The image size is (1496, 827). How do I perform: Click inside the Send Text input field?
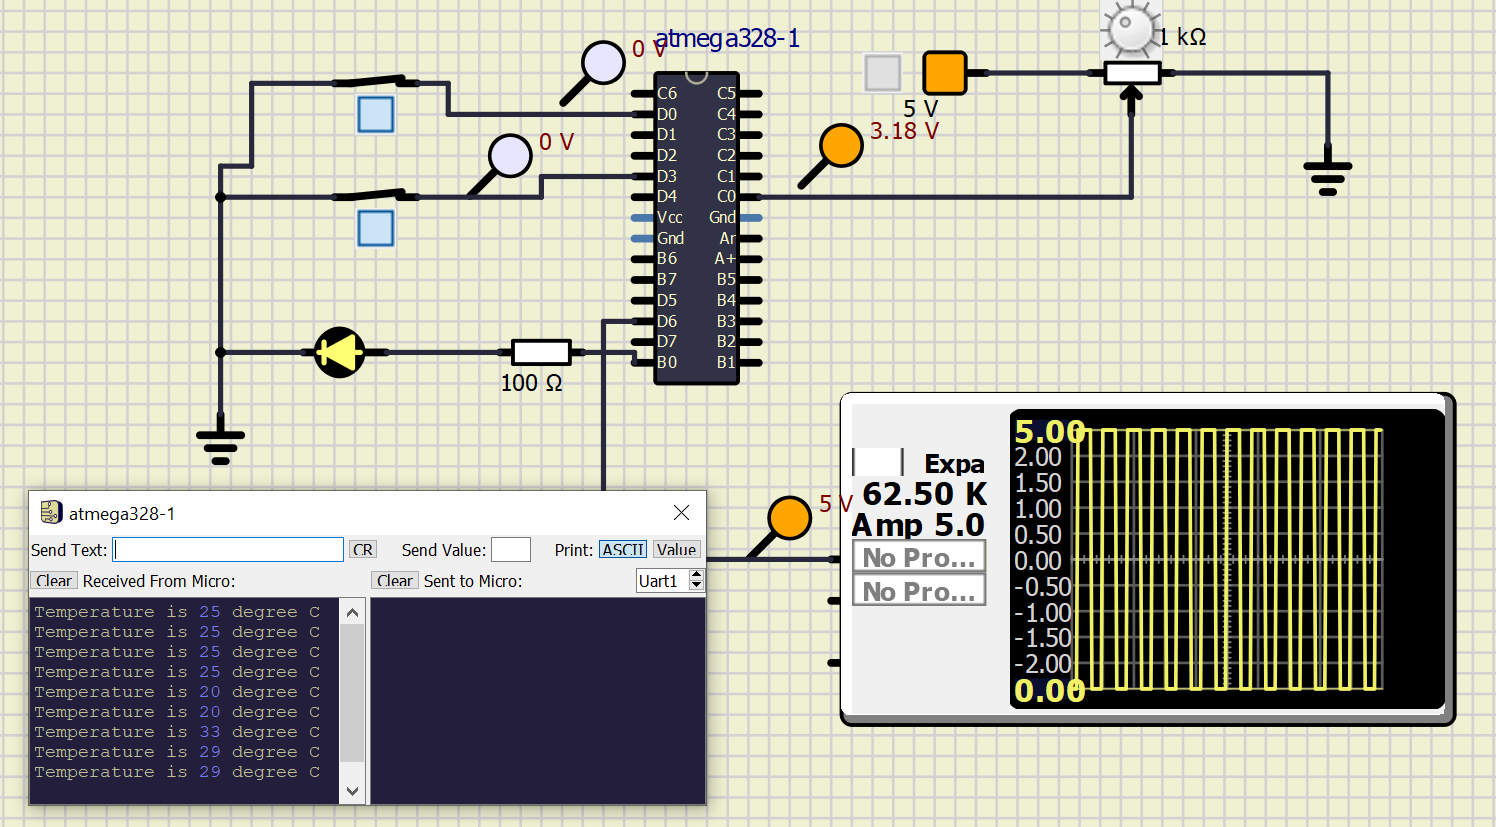pos(227,549)
